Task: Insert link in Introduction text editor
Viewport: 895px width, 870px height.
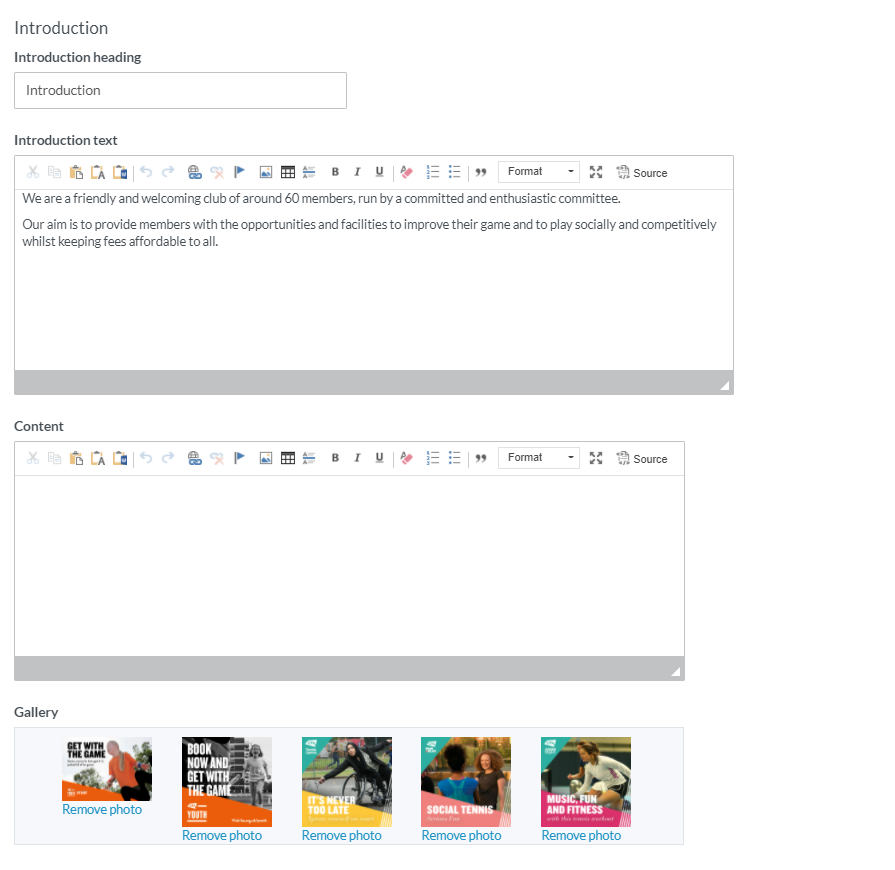Action: [195, 172]
